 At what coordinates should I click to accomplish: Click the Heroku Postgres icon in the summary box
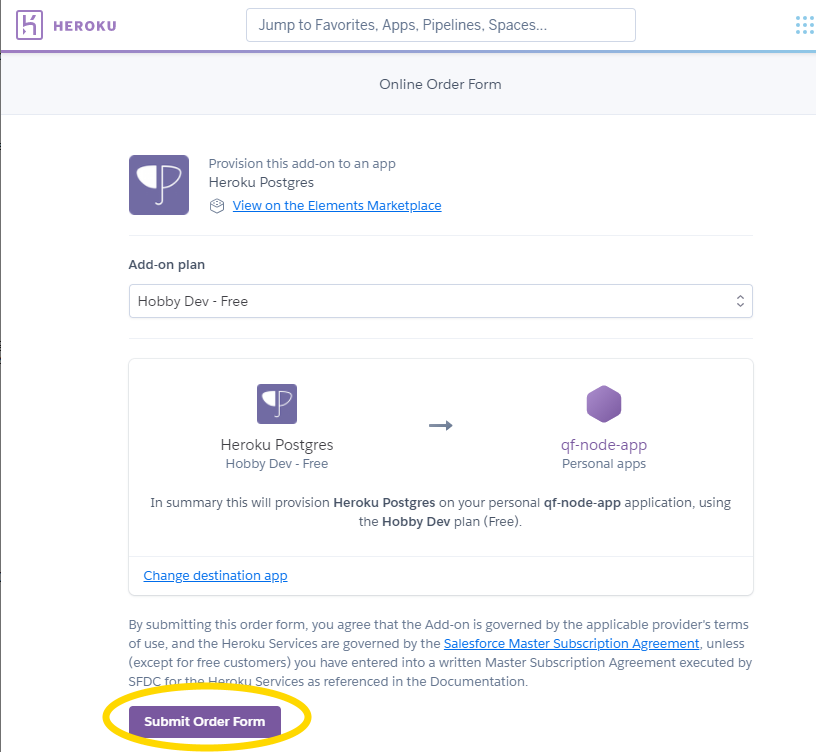[x=277, y=404]
